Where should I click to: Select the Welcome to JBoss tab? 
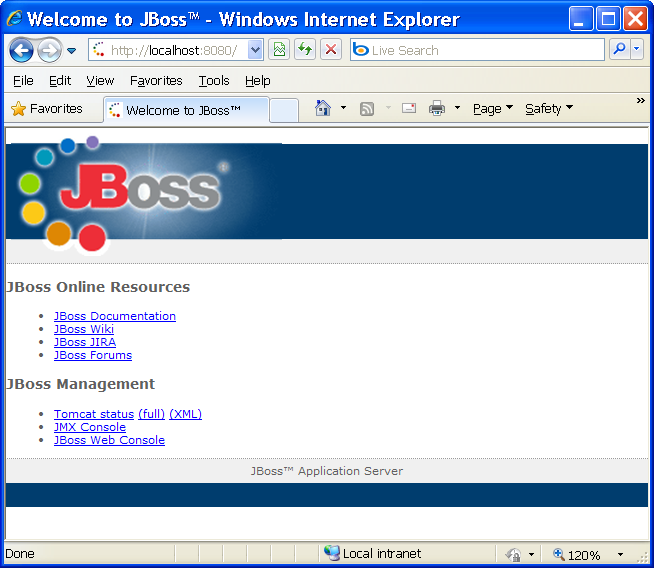click(x=185, y=110)
